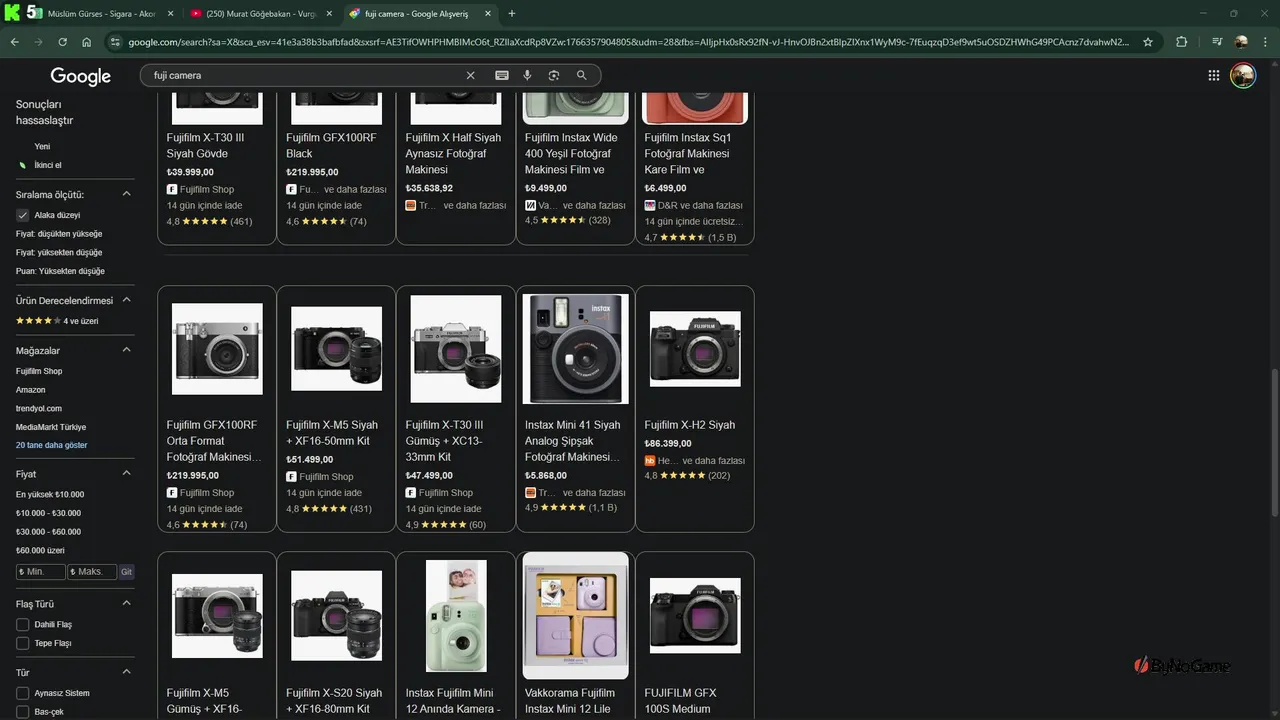Sort by Puan: Yüksekten düşüğe

point(60,271)
